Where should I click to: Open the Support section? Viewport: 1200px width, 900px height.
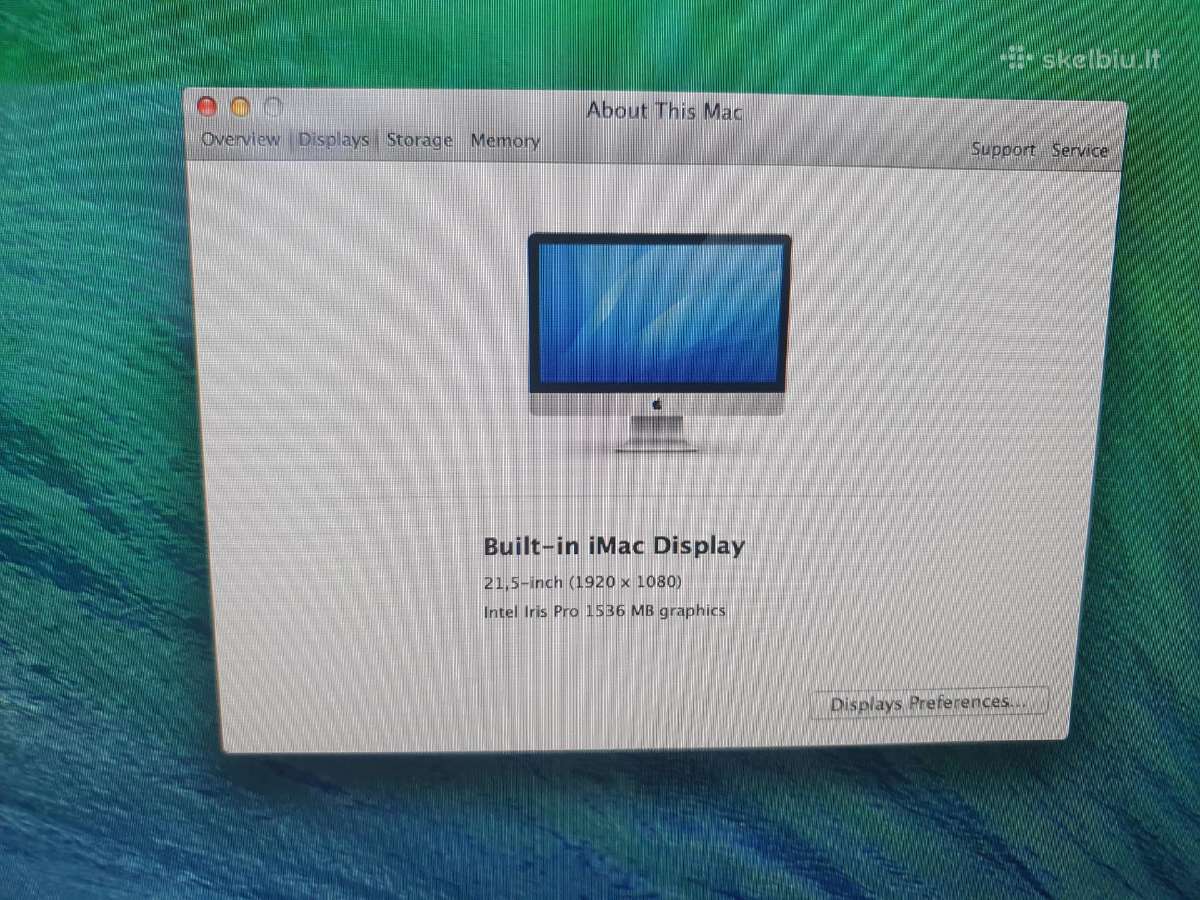1003,150
